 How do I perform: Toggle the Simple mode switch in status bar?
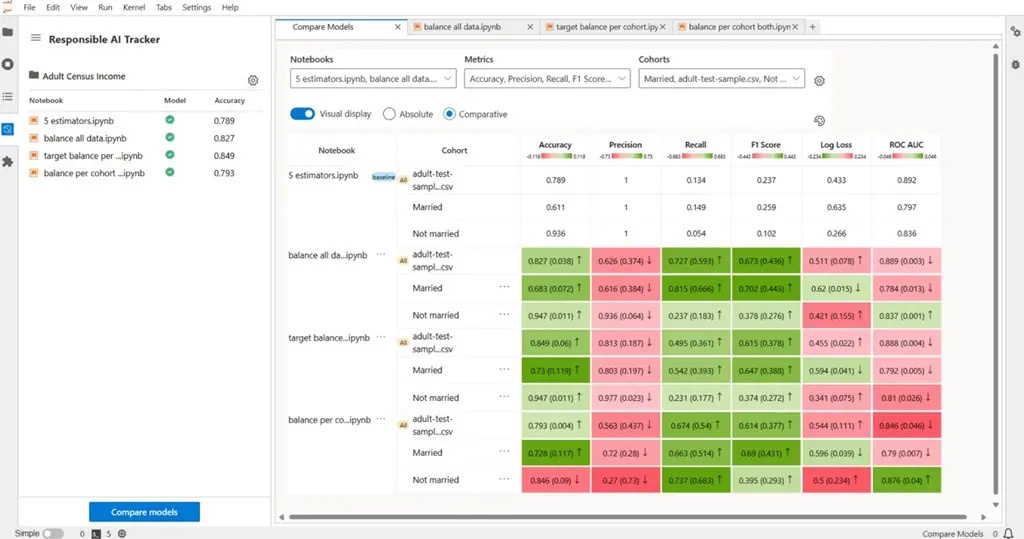(53, 534)
